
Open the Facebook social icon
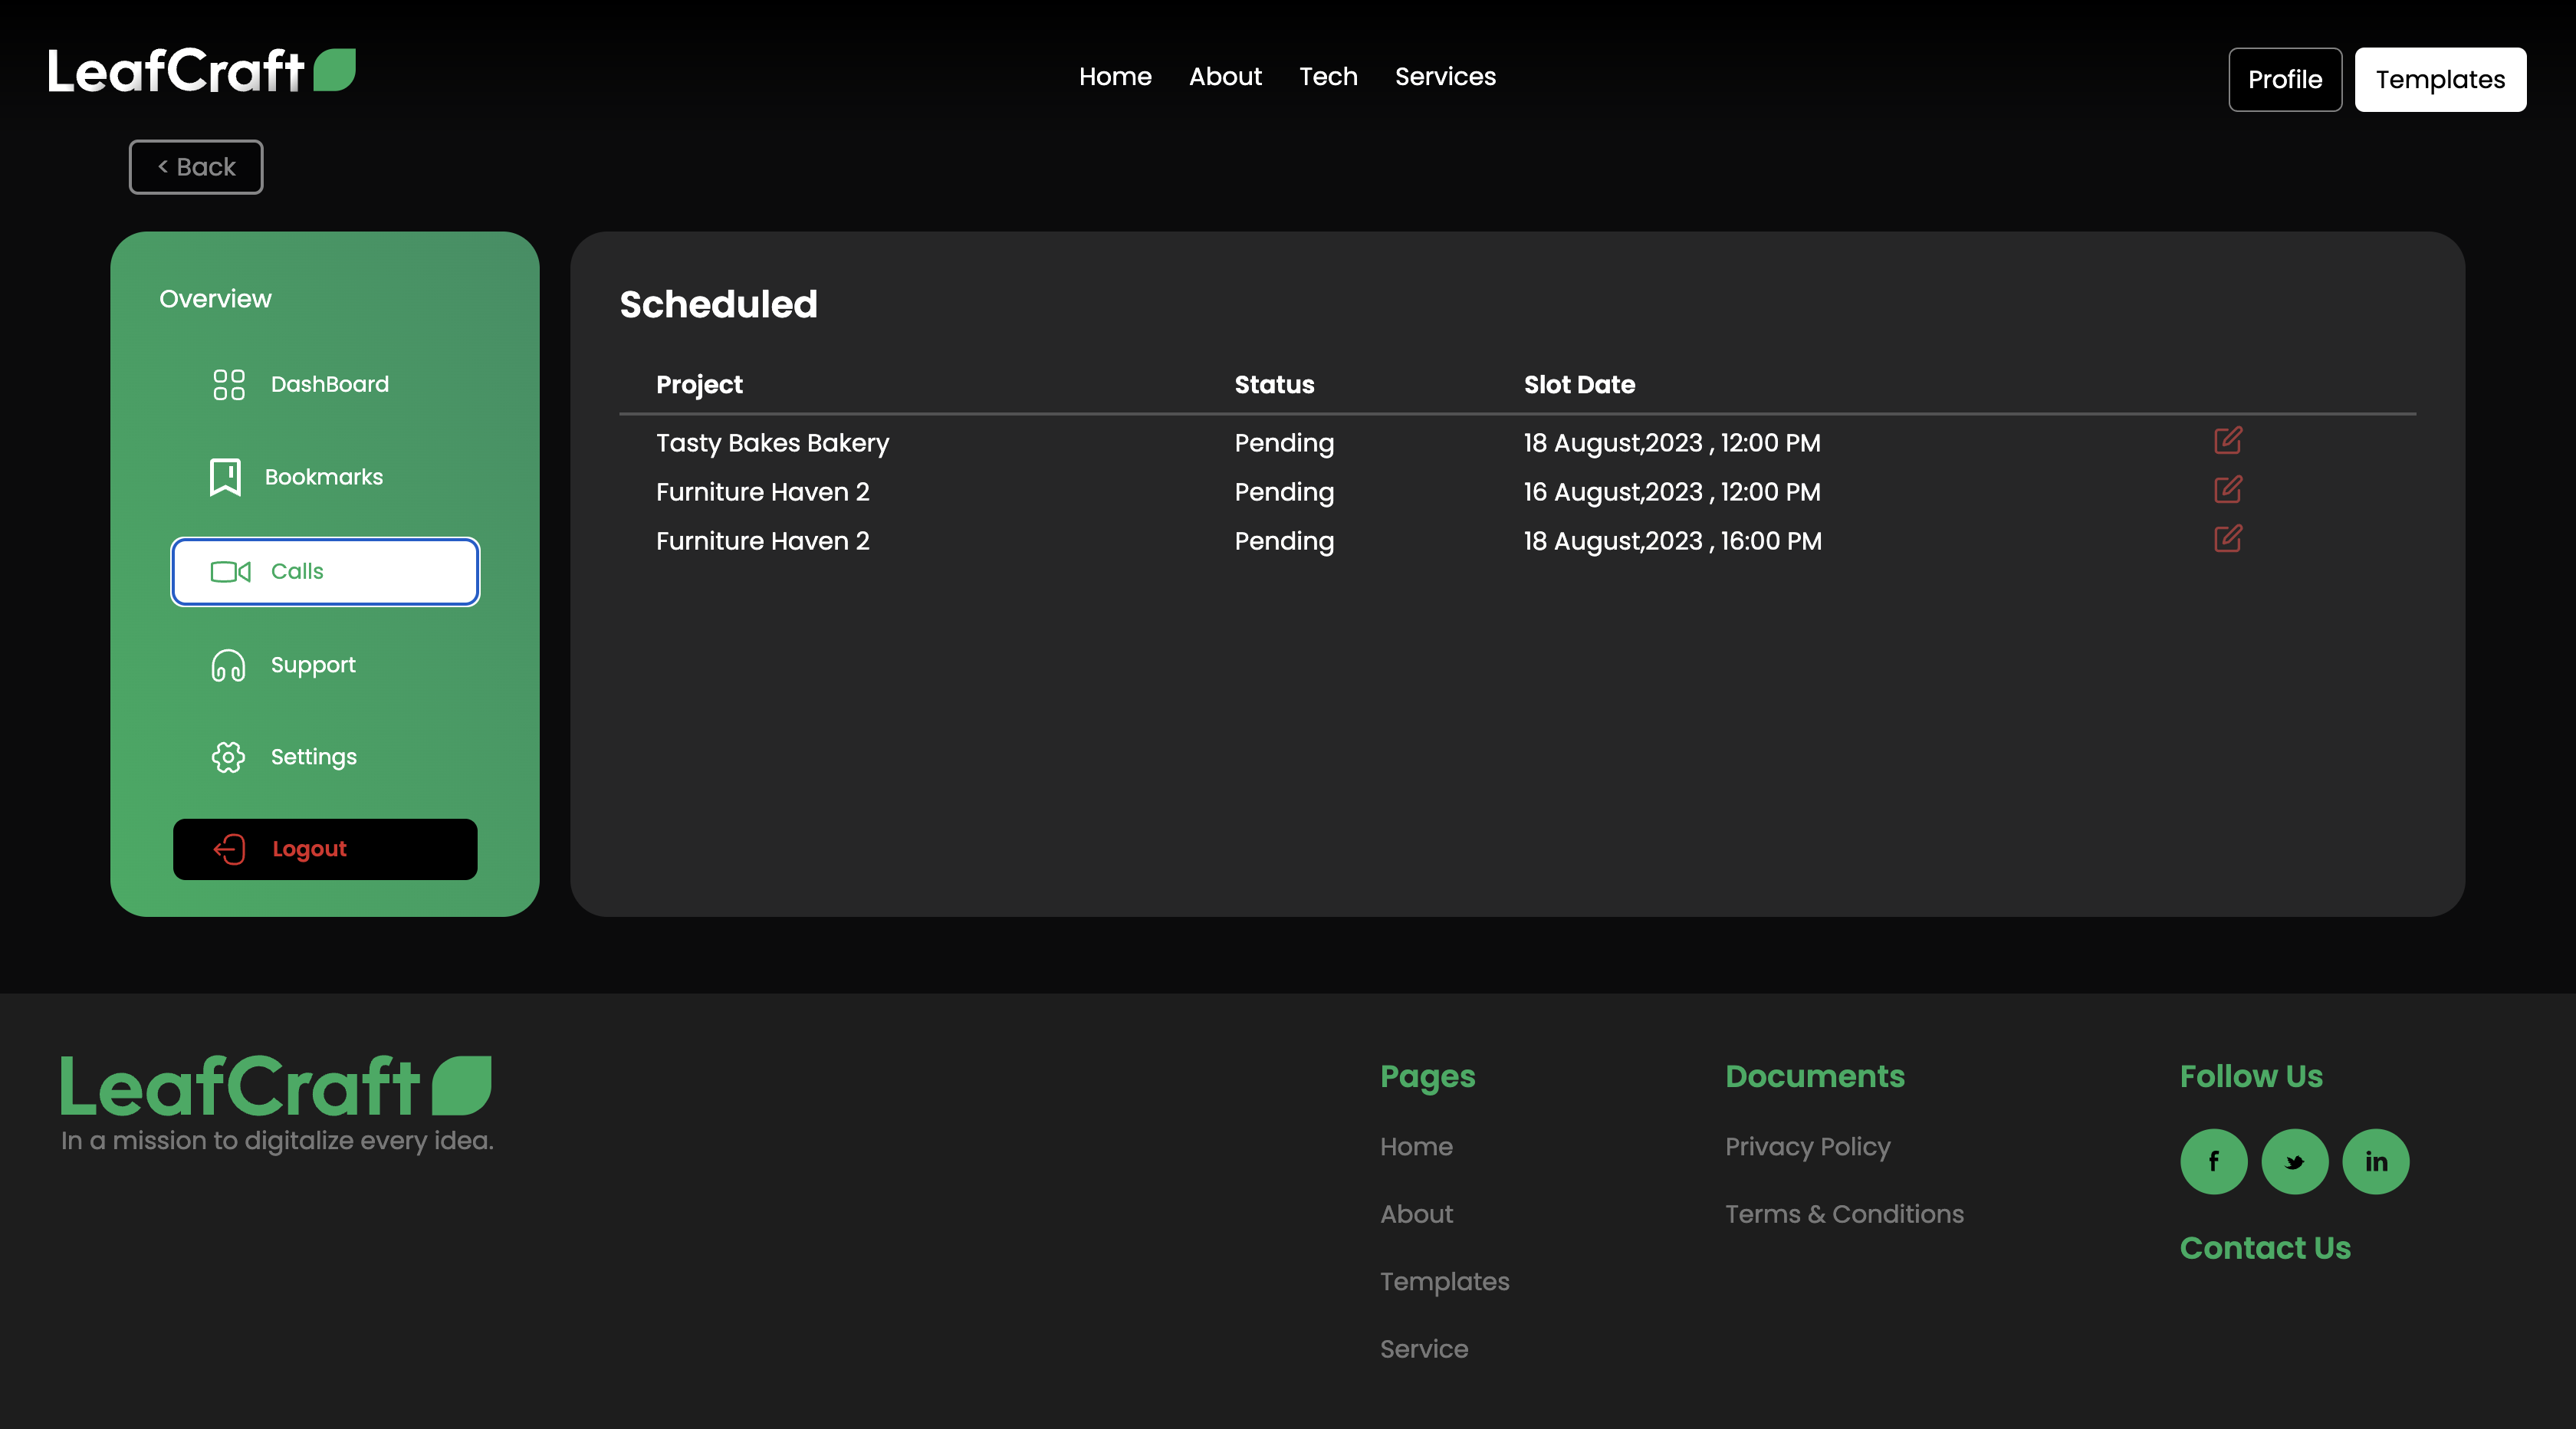point(2213,1161)
